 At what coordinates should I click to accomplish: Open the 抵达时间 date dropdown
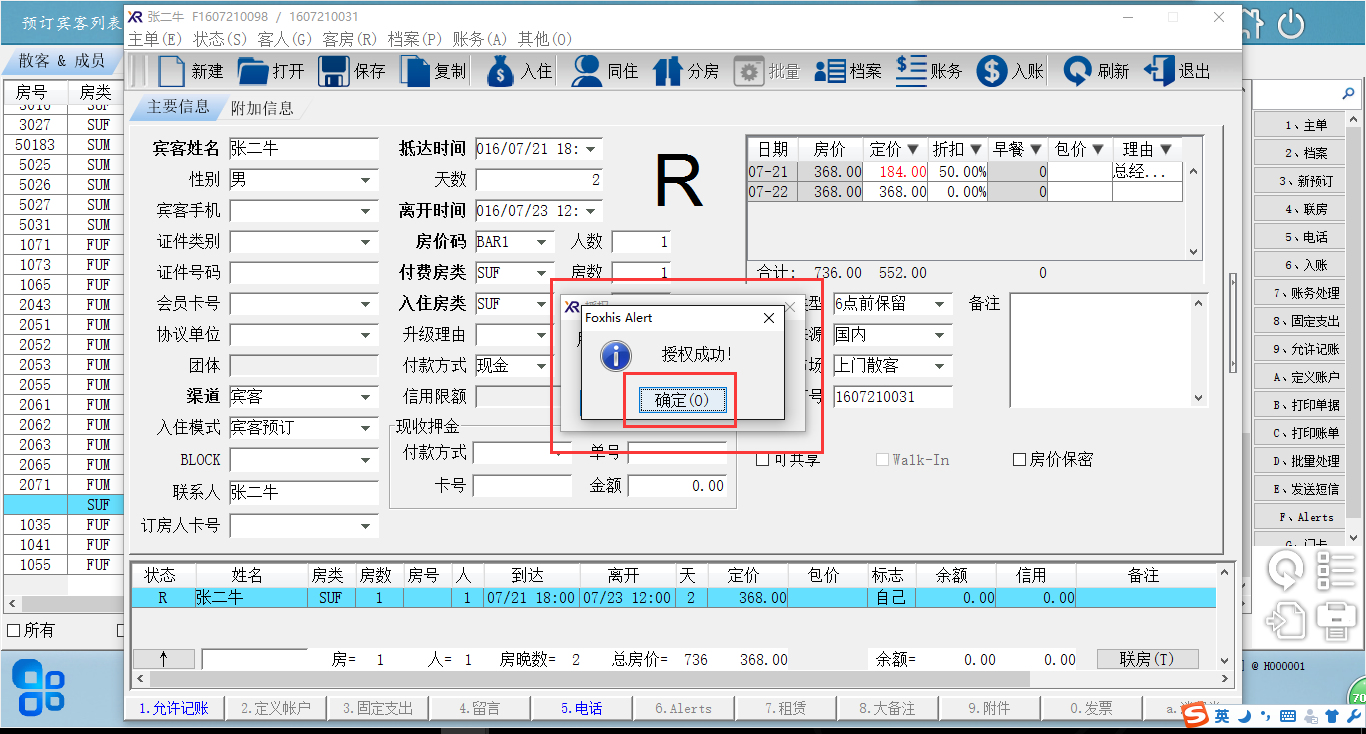(590, 149)
